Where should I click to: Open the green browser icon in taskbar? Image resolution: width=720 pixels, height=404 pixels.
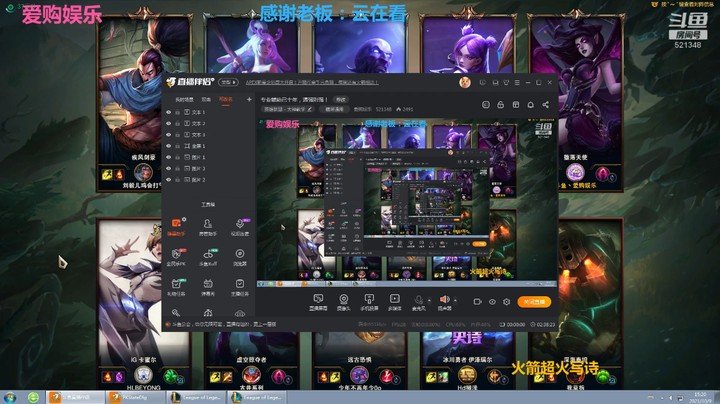click(x=33, y=397)
